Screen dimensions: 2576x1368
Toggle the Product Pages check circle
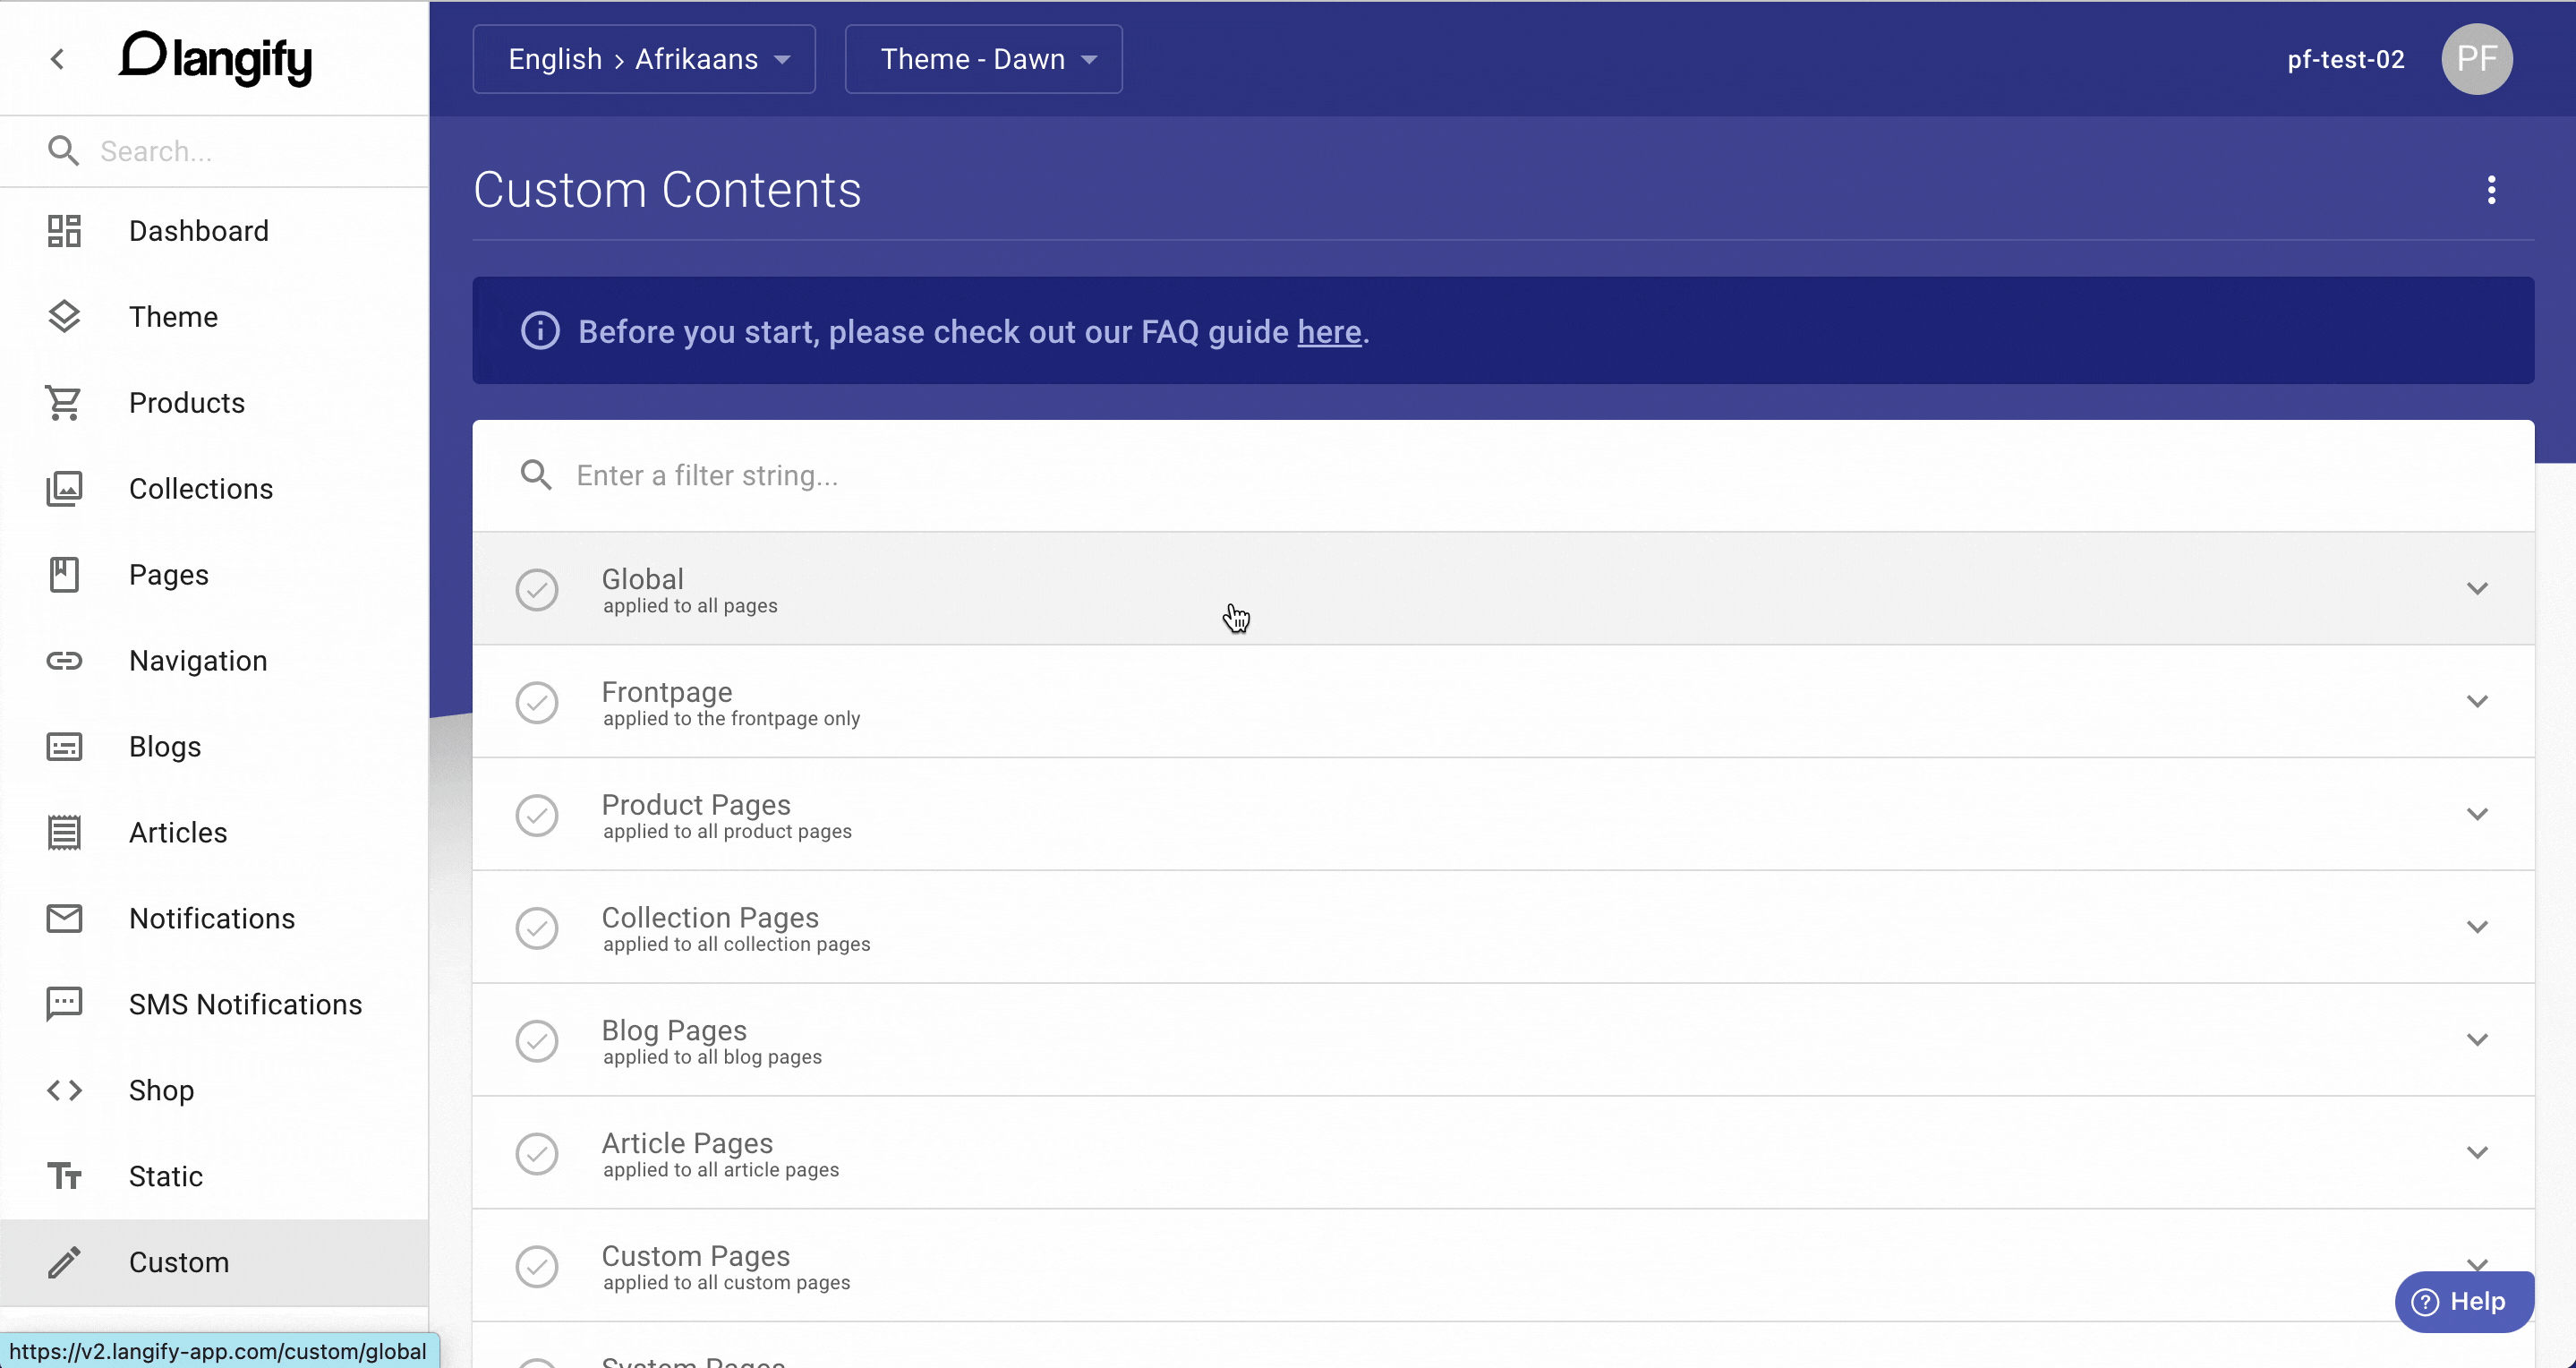537,816
